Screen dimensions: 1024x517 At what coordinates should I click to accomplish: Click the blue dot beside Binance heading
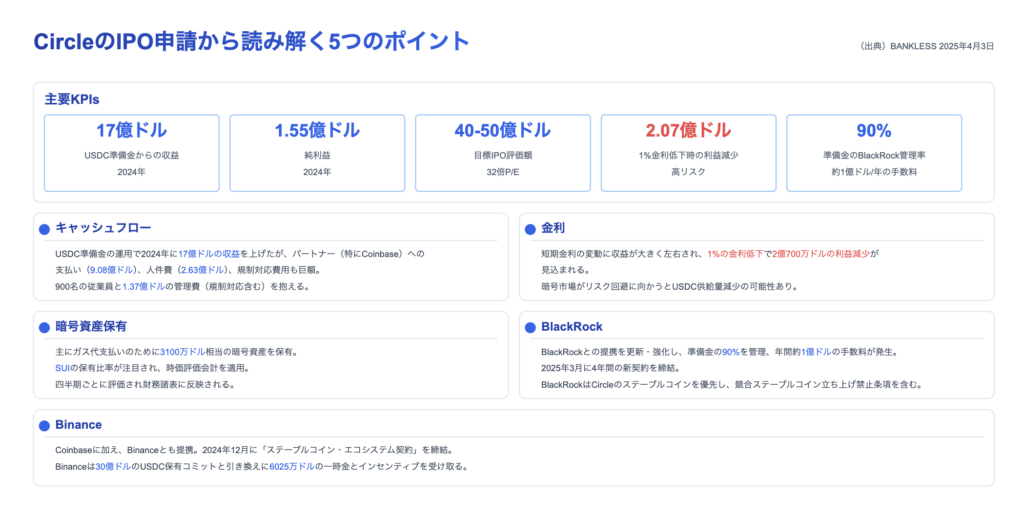[x=44, y=425]
